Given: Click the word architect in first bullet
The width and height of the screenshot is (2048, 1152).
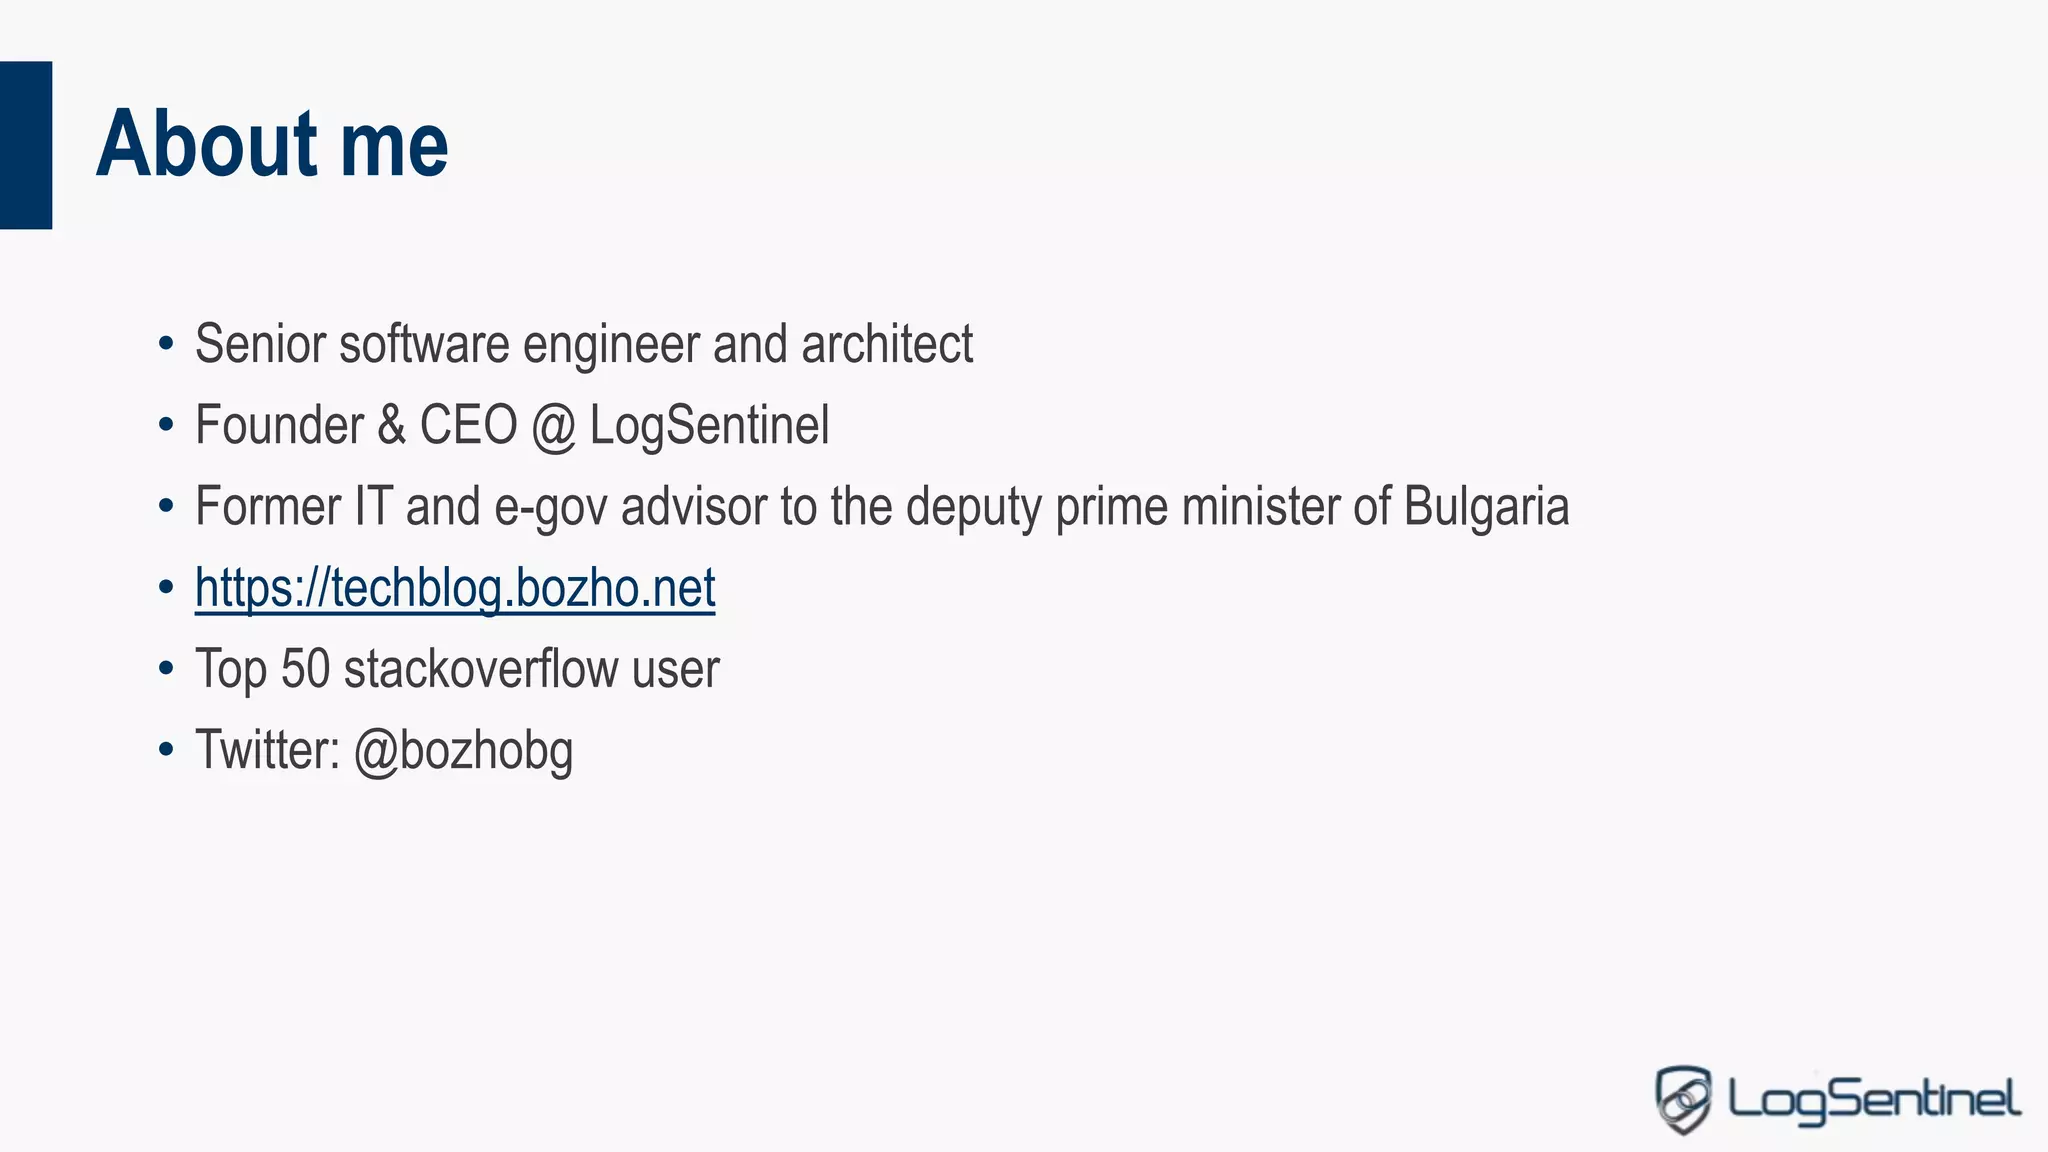Looking at the screenshot, I should pyautogui.click(x=887, y=344).
